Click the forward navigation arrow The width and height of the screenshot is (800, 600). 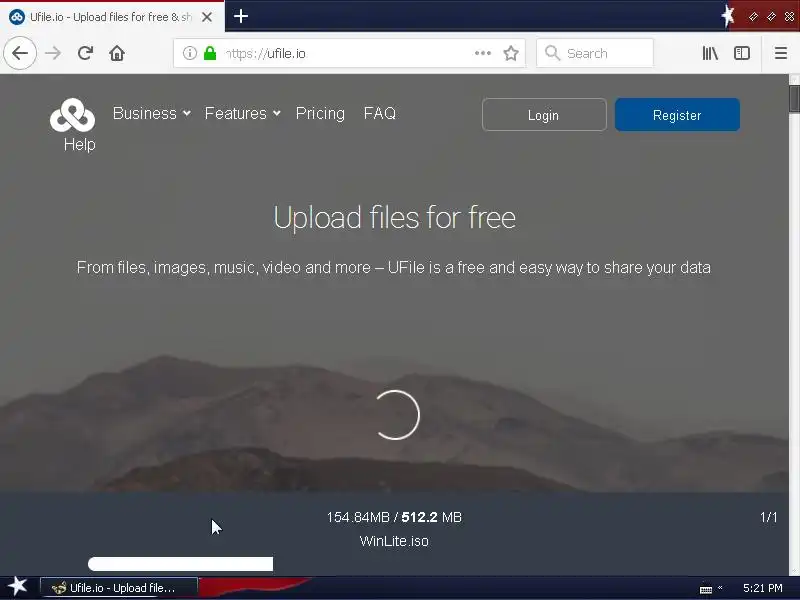[53, 53]
